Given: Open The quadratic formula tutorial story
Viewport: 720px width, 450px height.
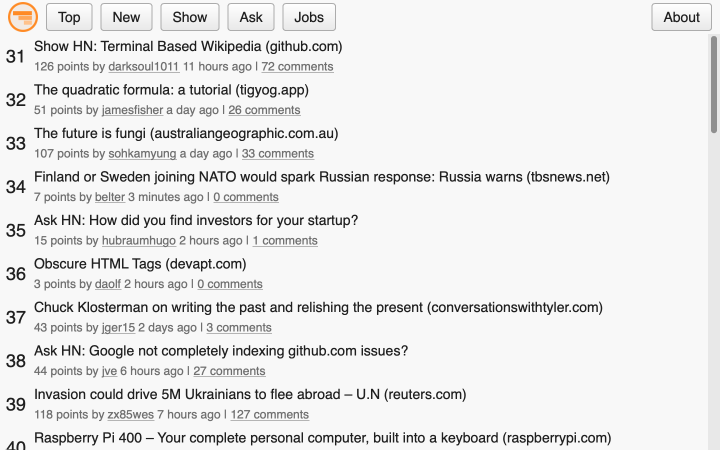Looking at the screenshot, I should pyautogui.click(x=171, y=90).
